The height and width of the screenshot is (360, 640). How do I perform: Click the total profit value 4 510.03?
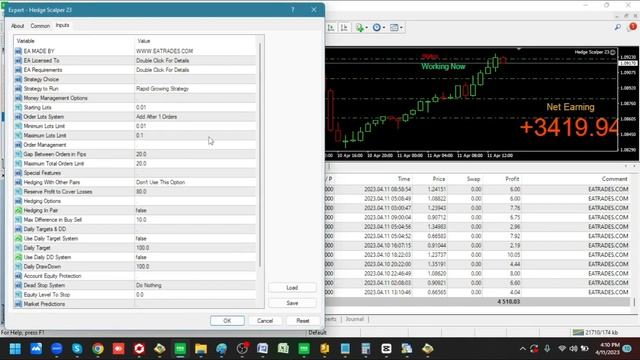(x=509, y=302)
